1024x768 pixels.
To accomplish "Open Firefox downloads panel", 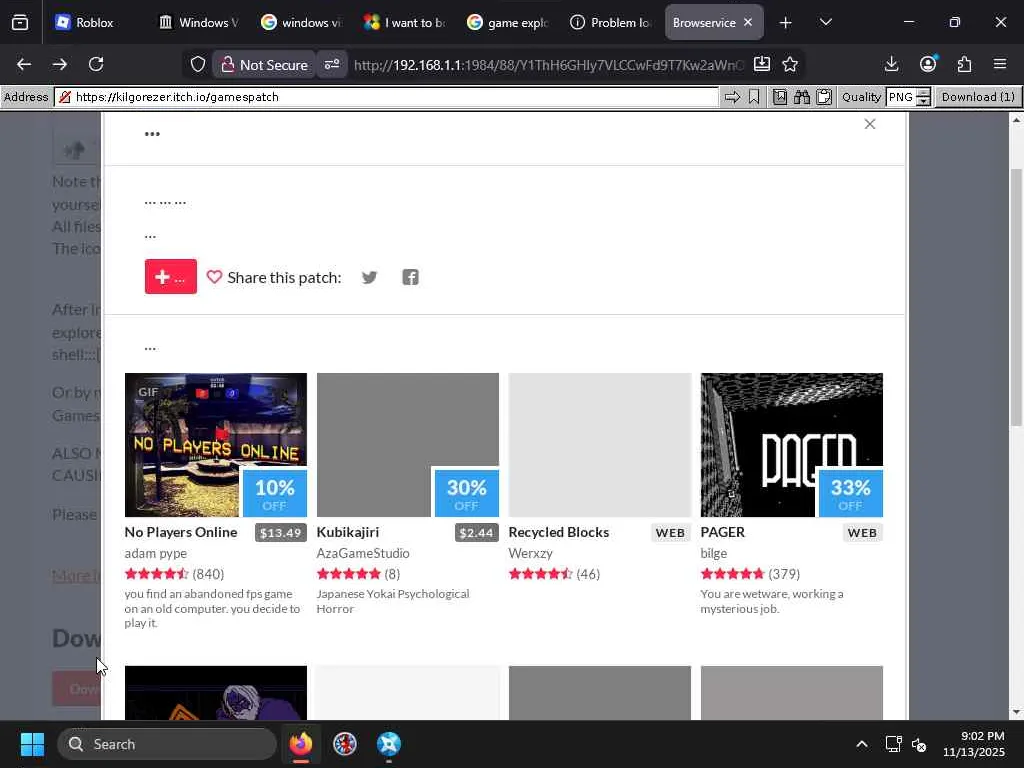I will click(891, 64).
